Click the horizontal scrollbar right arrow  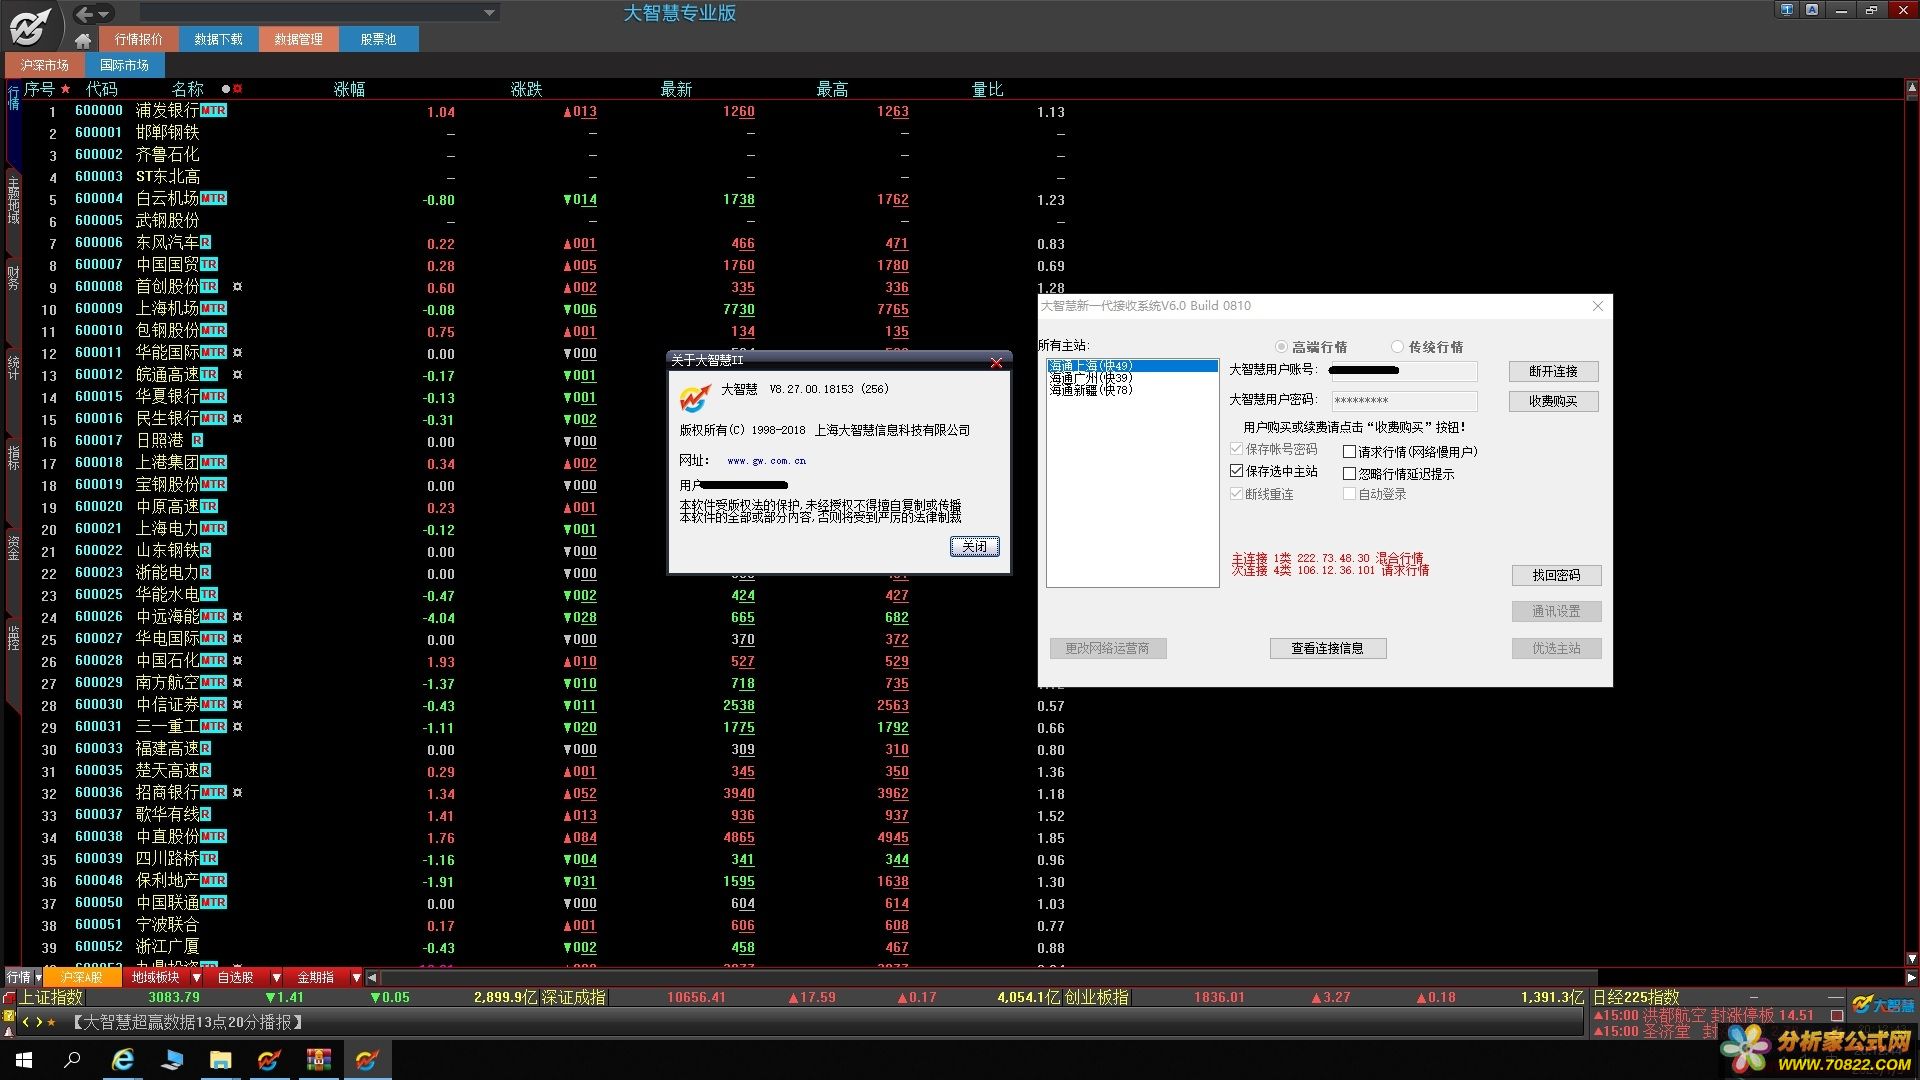click(1911, 978)
